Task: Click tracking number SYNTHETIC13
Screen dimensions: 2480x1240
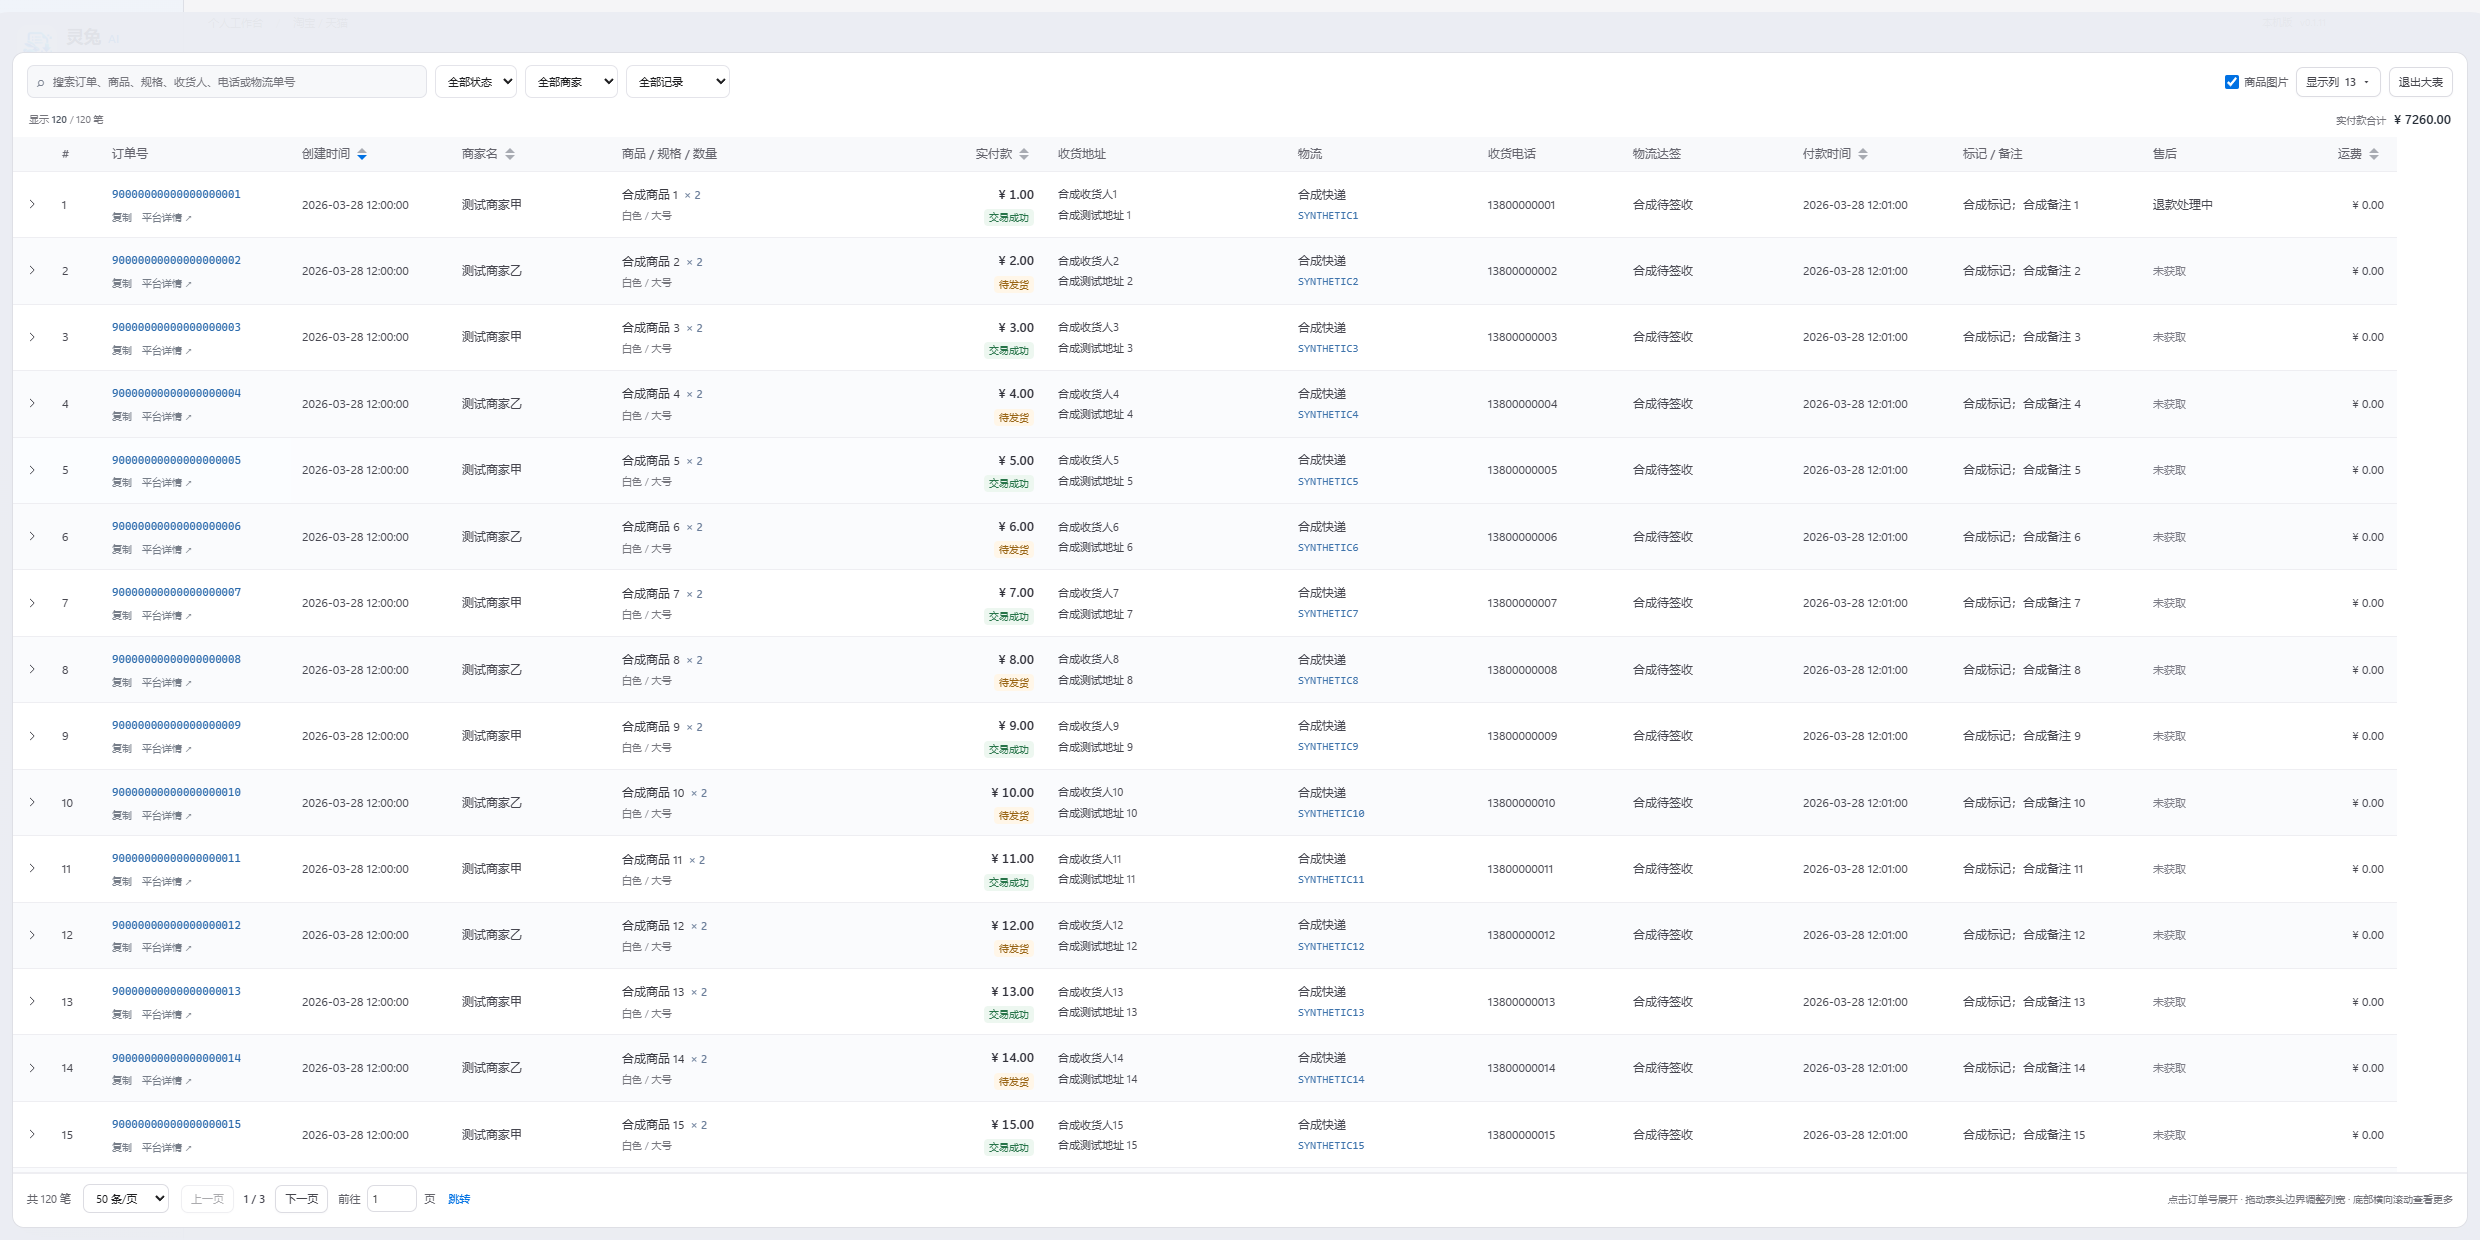Action: coord(1331,1013)
